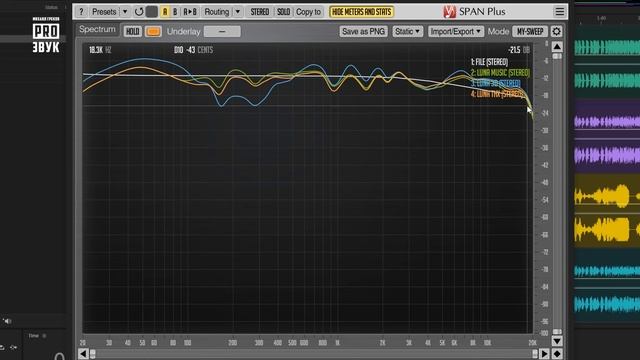Image resolution: width=640 pixels, height=360 pixels.
Task: Click the Routing button
Action: pyautogui.click(x=217, y=12)
